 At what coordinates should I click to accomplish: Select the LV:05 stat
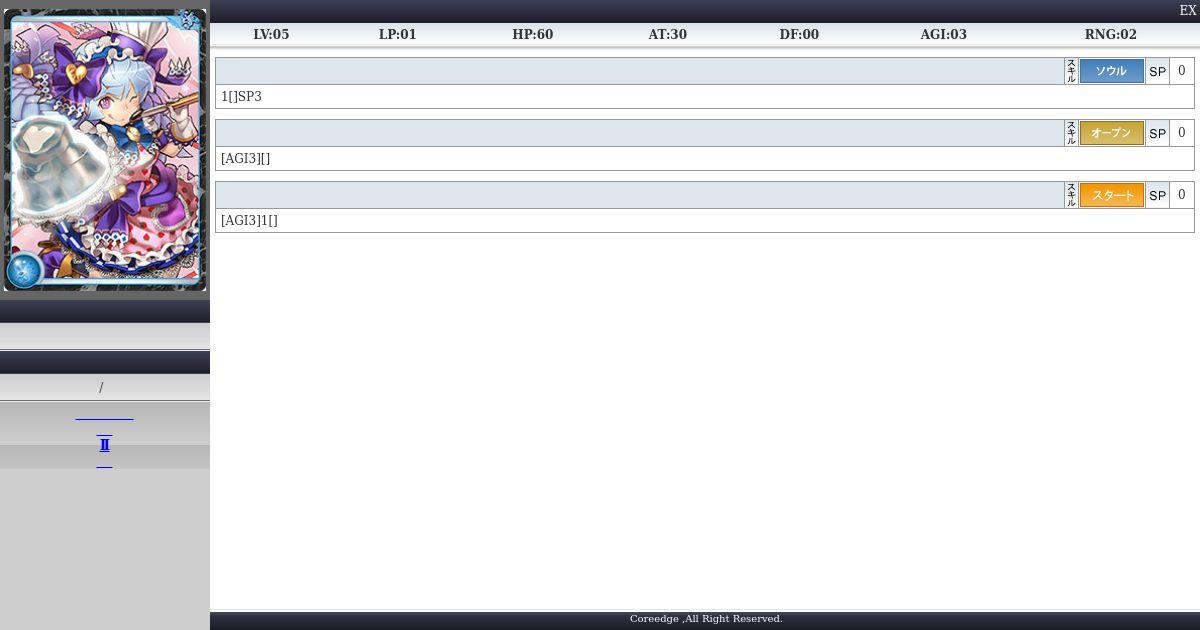click(x=271, y=34)
